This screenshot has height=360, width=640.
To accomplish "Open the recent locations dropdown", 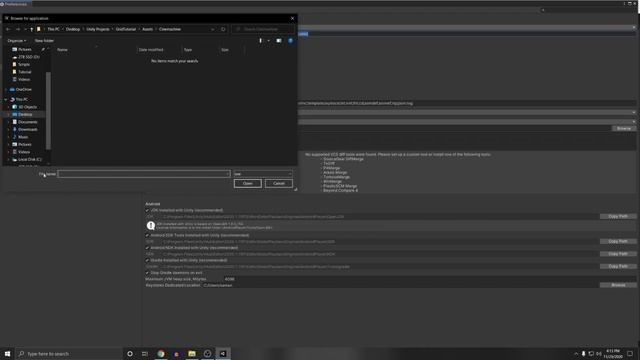I will pyautogui.click(x=25, y=29).
